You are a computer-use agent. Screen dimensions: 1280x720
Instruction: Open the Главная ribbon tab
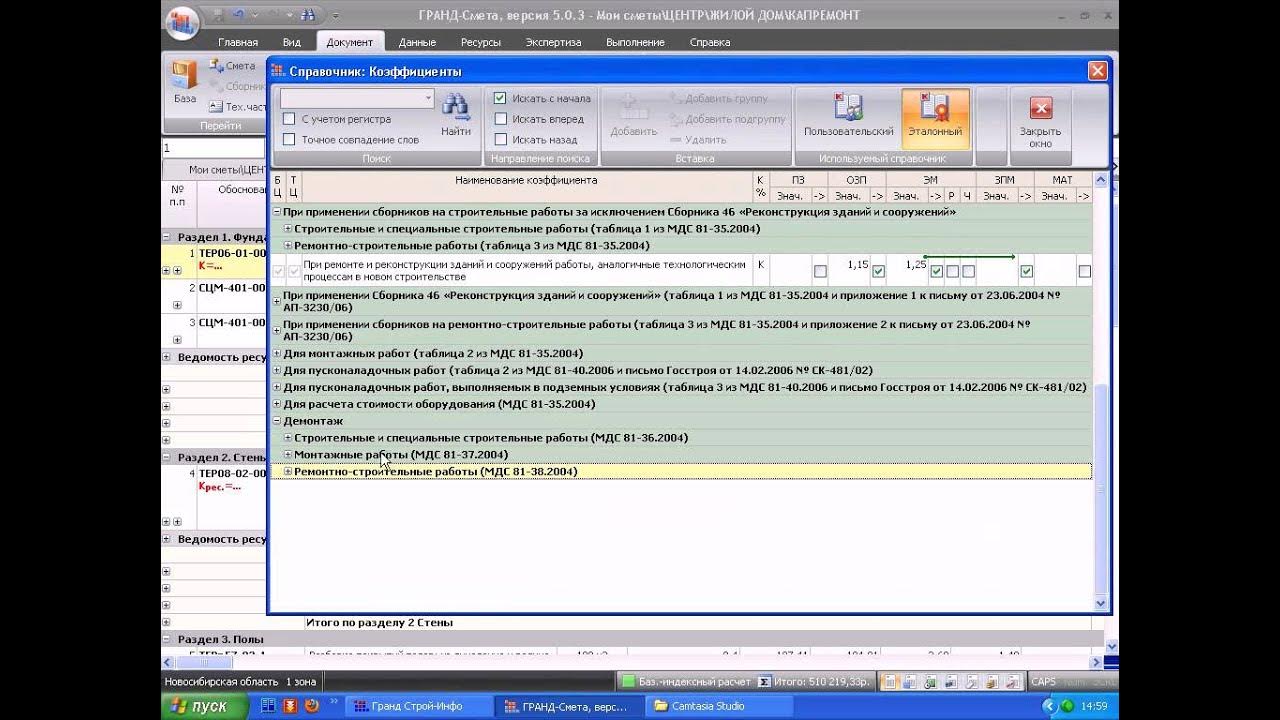click(x=238, y=42)
